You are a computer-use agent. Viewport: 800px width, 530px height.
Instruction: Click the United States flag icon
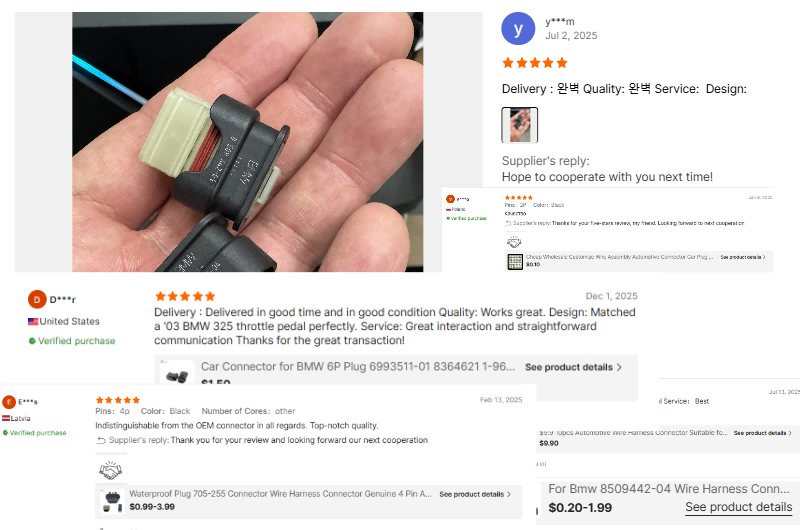(x=33, y=321)
